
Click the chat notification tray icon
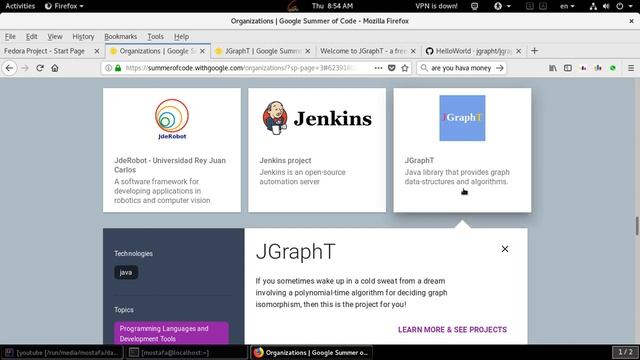coord(474,6)
